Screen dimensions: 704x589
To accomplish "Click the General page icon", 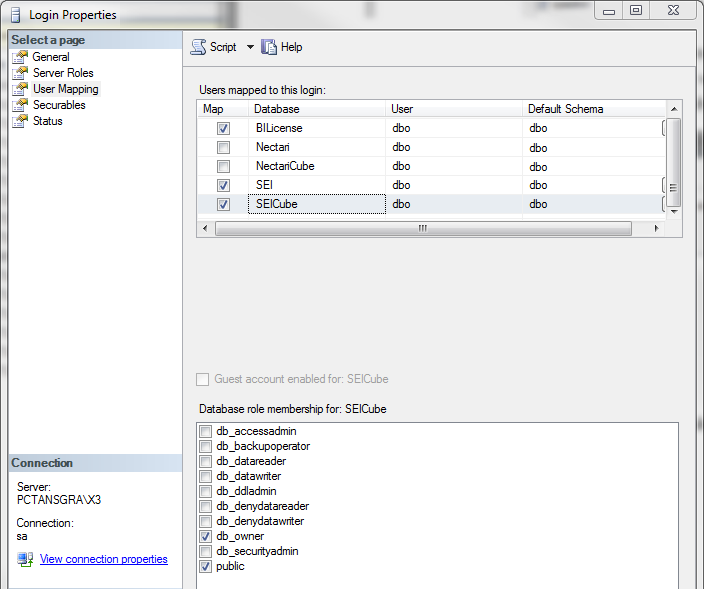I will [x=20, y=57].
